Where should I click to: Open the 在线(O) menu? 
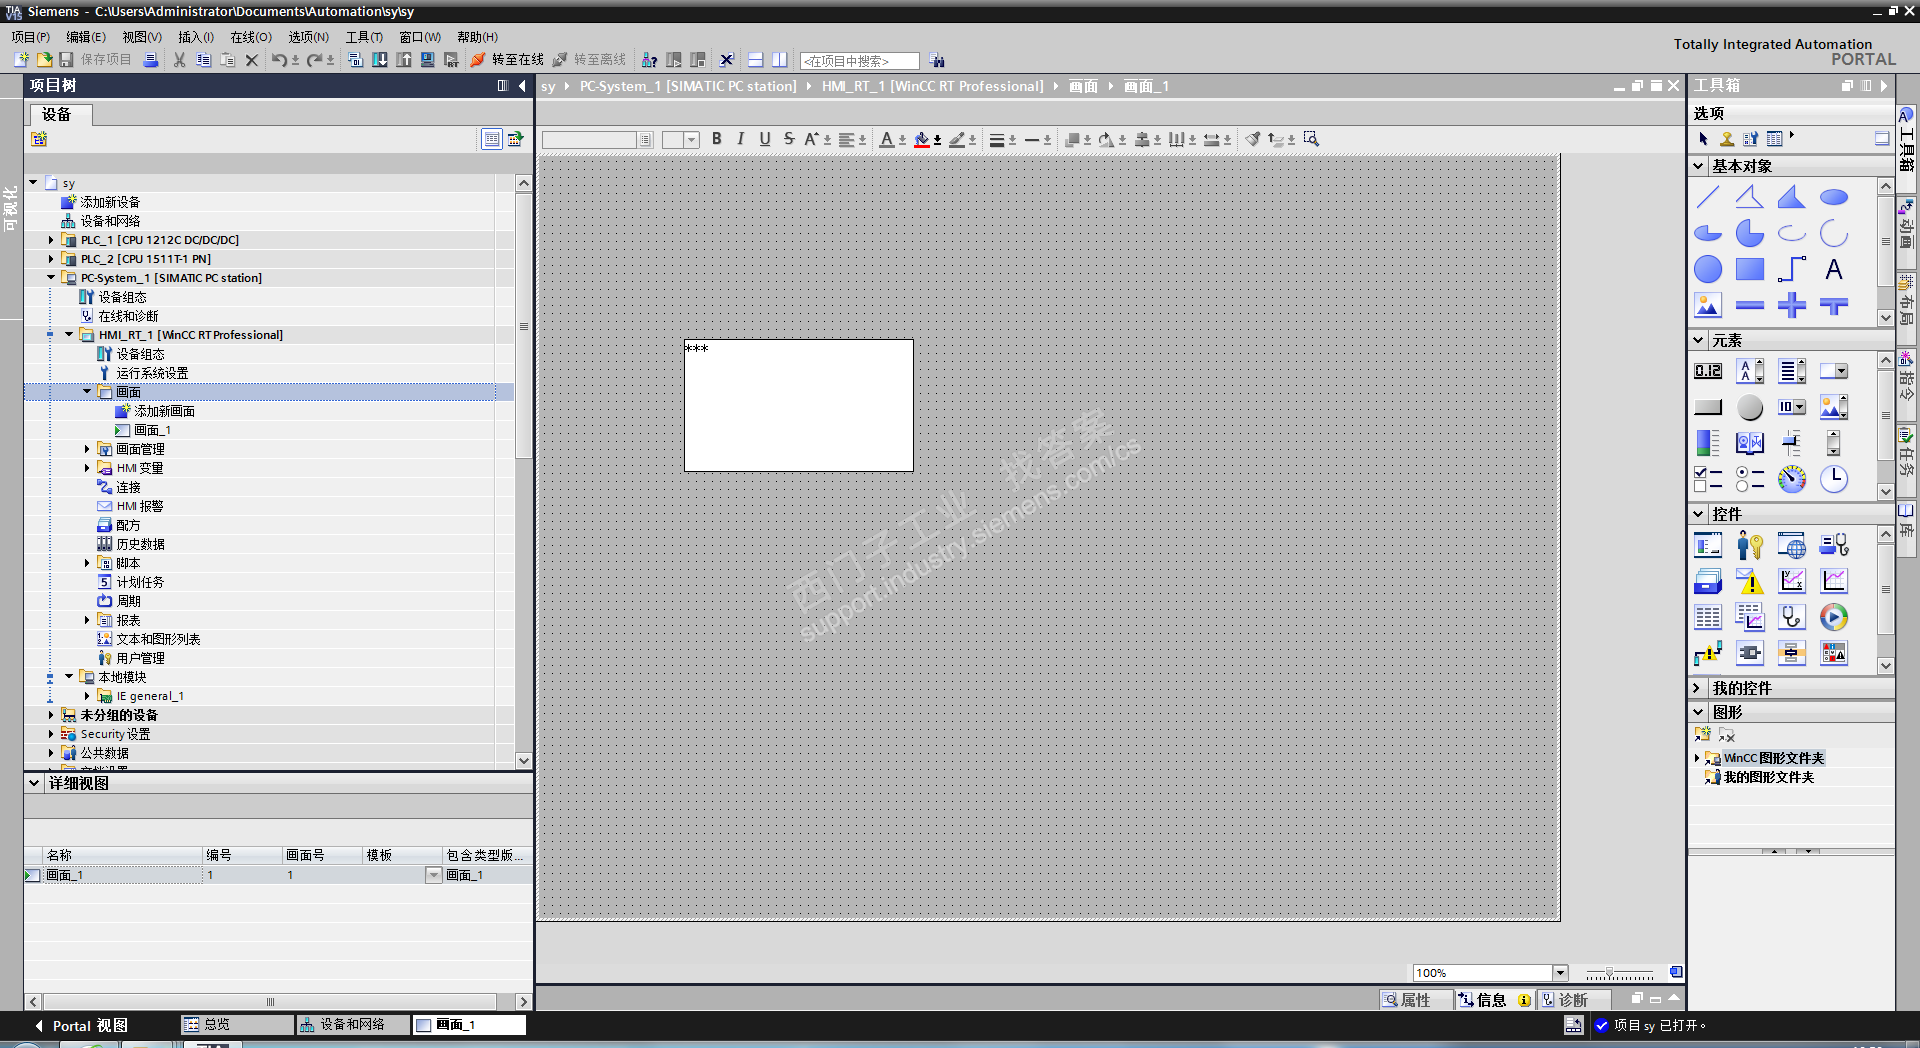click(x=251, y=37)
